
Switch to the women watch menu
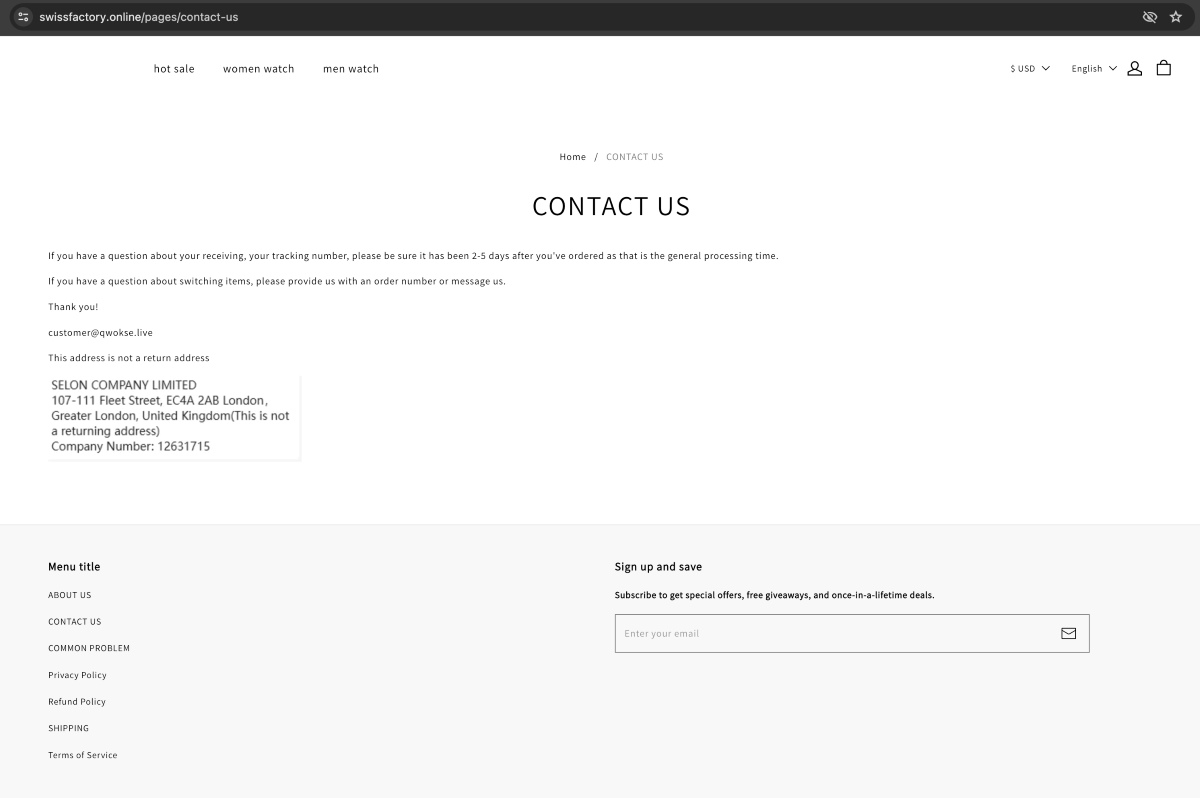pos(258,68)
